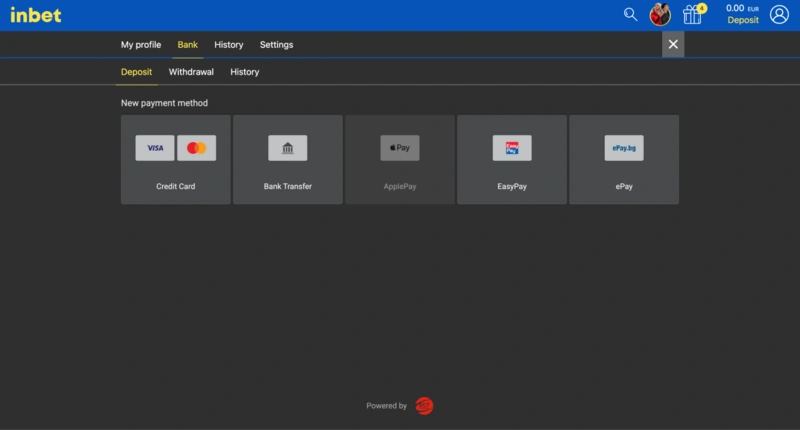Open History sub-tab next to Withdrawal
Image resolution: width=800 pixels, height=430 pixels.
pyautogui.click(x=244, y=72)
